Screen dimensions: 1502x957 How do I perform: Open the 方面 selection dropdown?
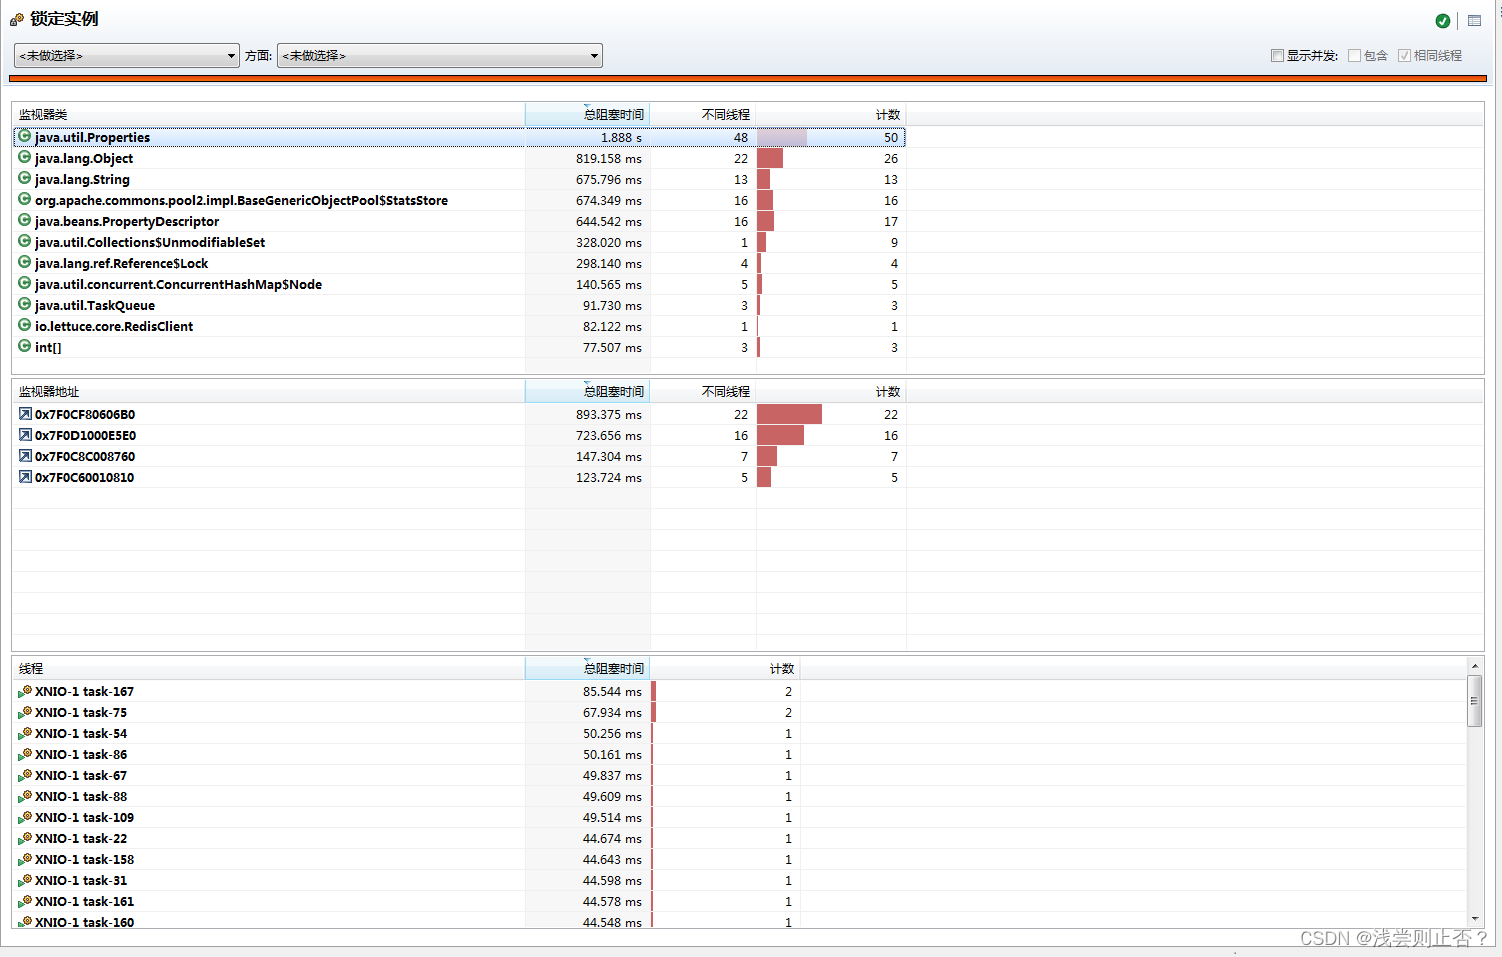[440, 55]
